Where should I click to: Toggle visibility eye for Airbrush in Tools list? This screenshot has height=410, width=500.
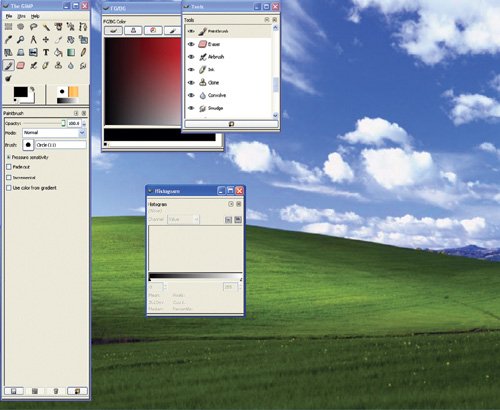[191, 57]
